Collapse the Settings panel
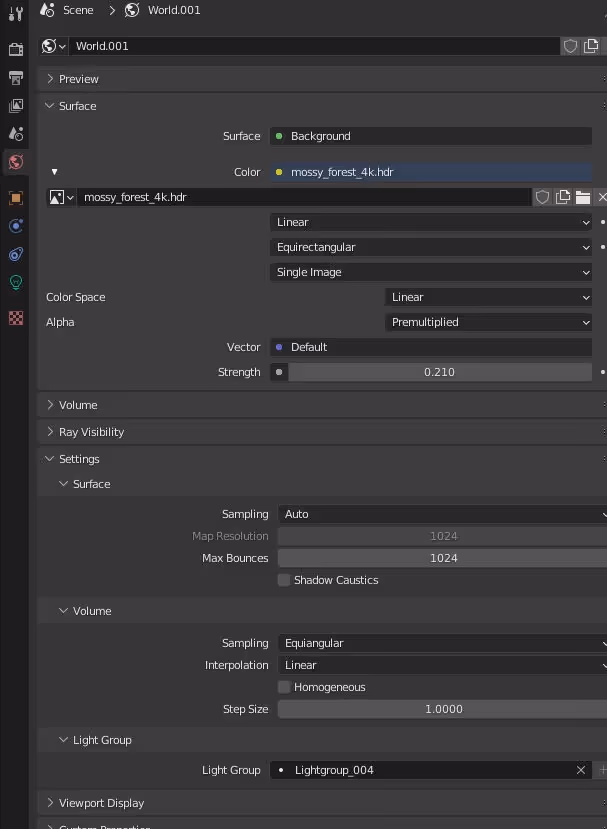Viewport: 607px width, 829px height. point(323,459)
